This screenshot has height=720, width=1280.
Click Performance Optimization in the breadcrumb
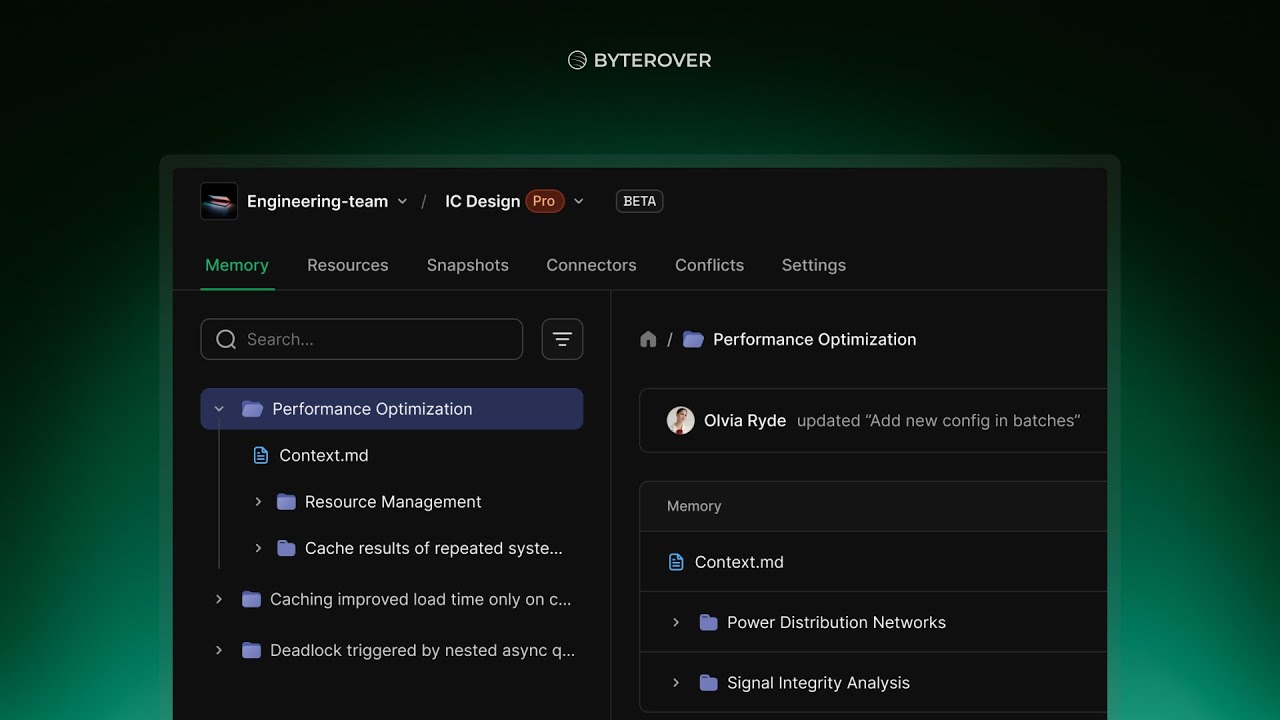pyautogui.click(x=814, y=339)
